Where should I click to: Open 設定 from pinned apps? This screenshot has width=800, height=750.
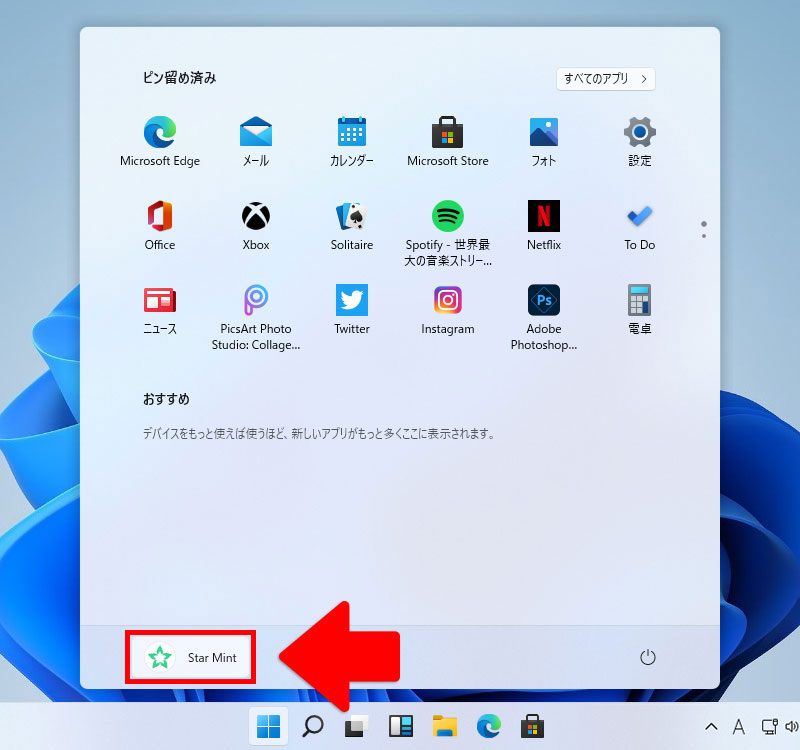(x=639, y=142)
